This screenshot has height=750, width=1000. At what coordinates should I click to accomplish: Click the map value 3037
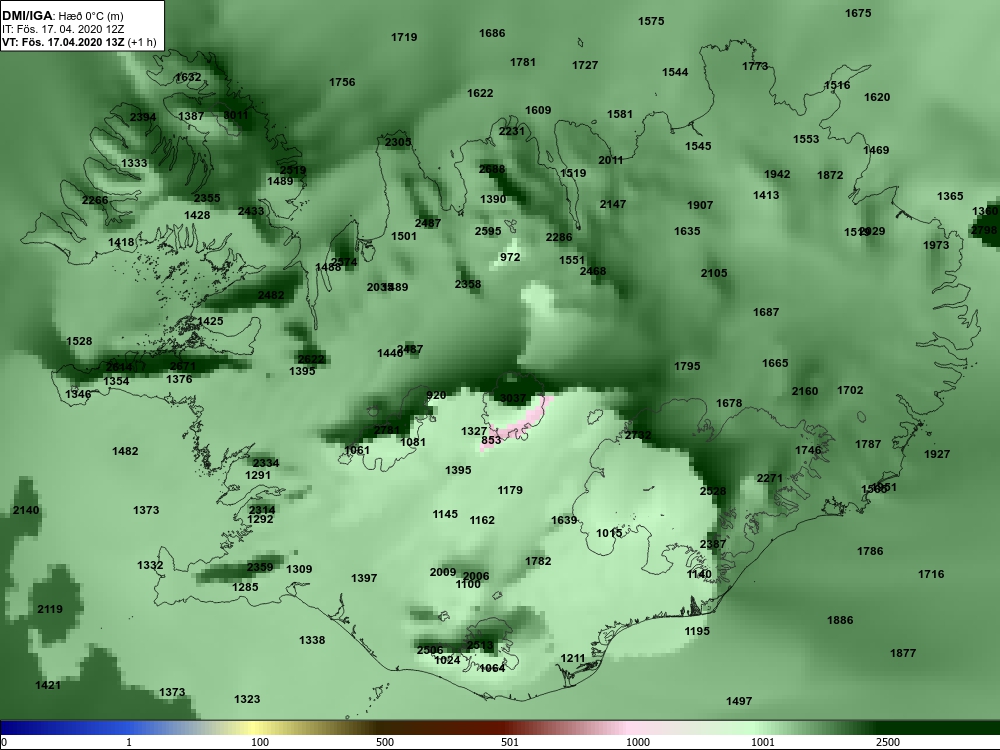tap(513, 398)
